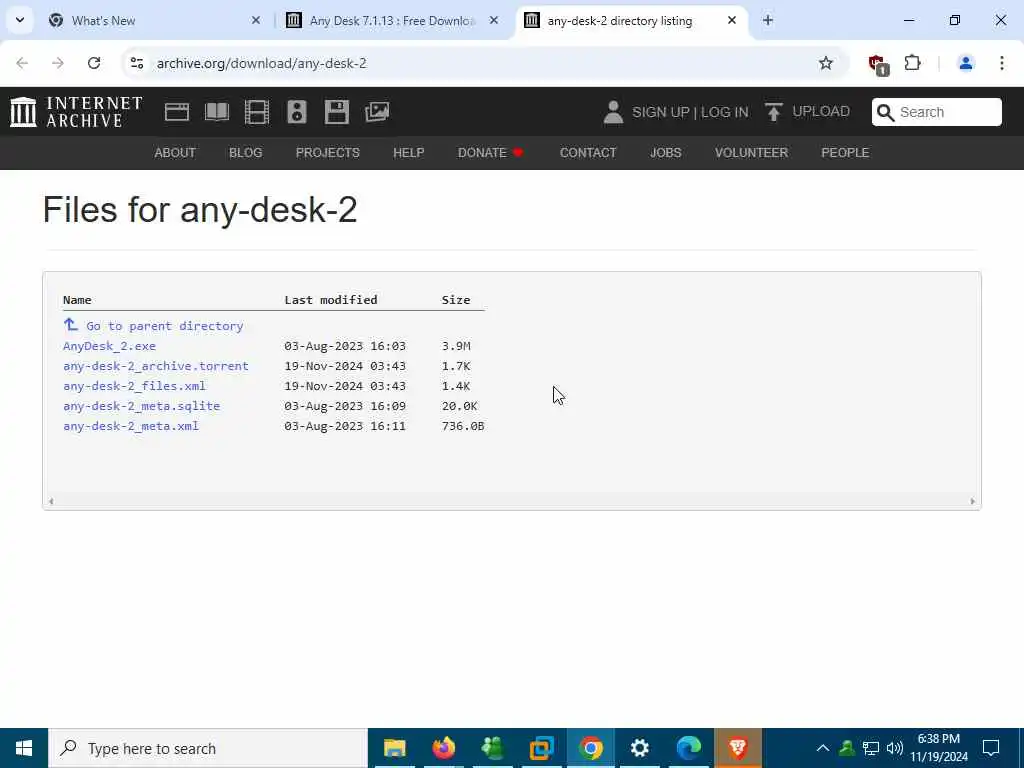Open the tab search dropdown arrow
1024x768 pixels.
pos(20,20)
